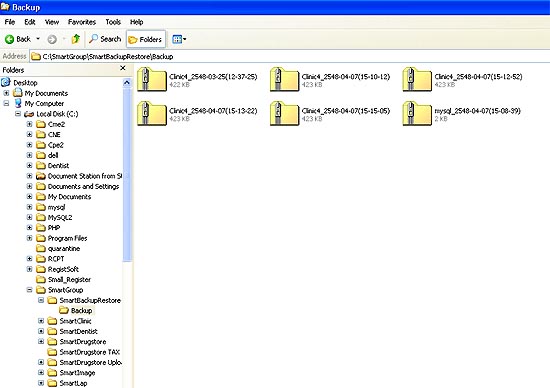
Task: Click the address bar path field
Action: coord(289,56)
